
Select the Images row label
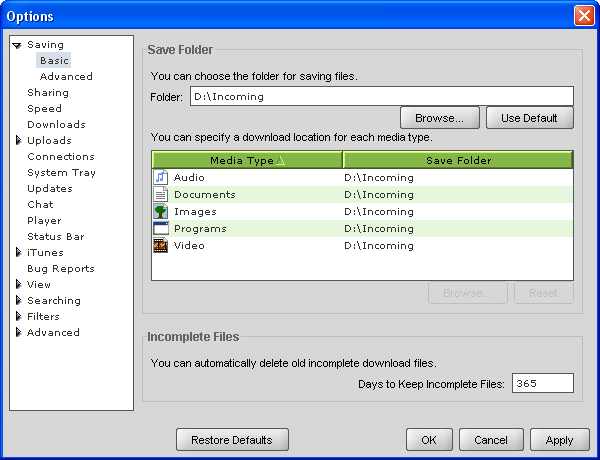point(195,212)
